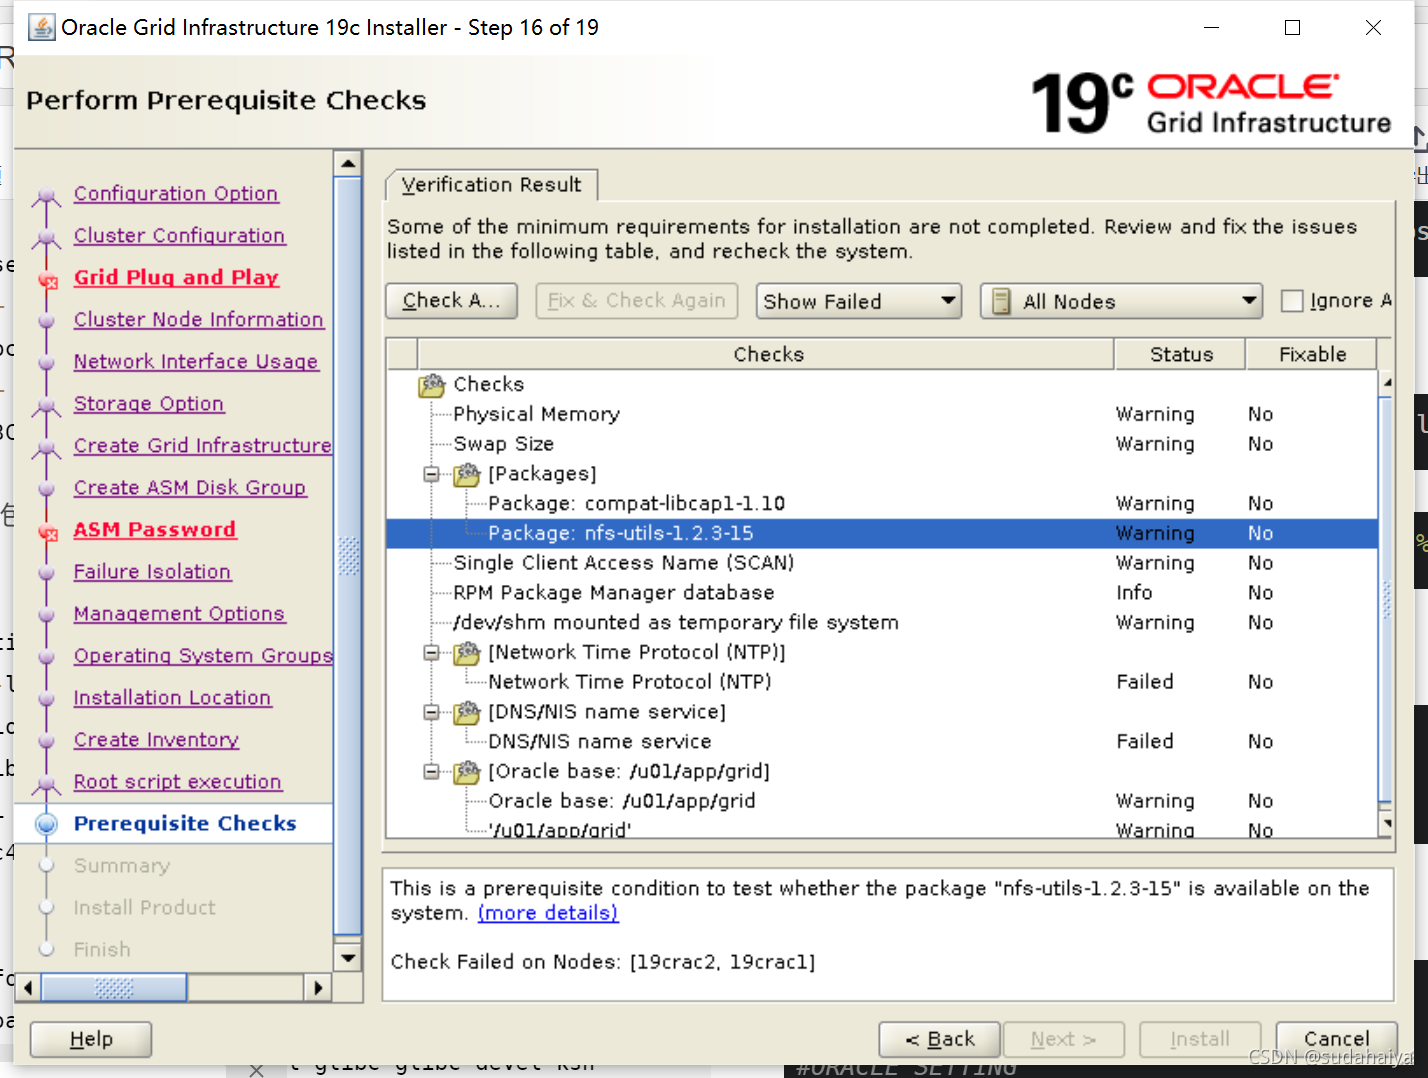Screen dimensions: 1428x1078
Task: Enable the Ignore All checkbox
Action: [x=1292, y=301]
